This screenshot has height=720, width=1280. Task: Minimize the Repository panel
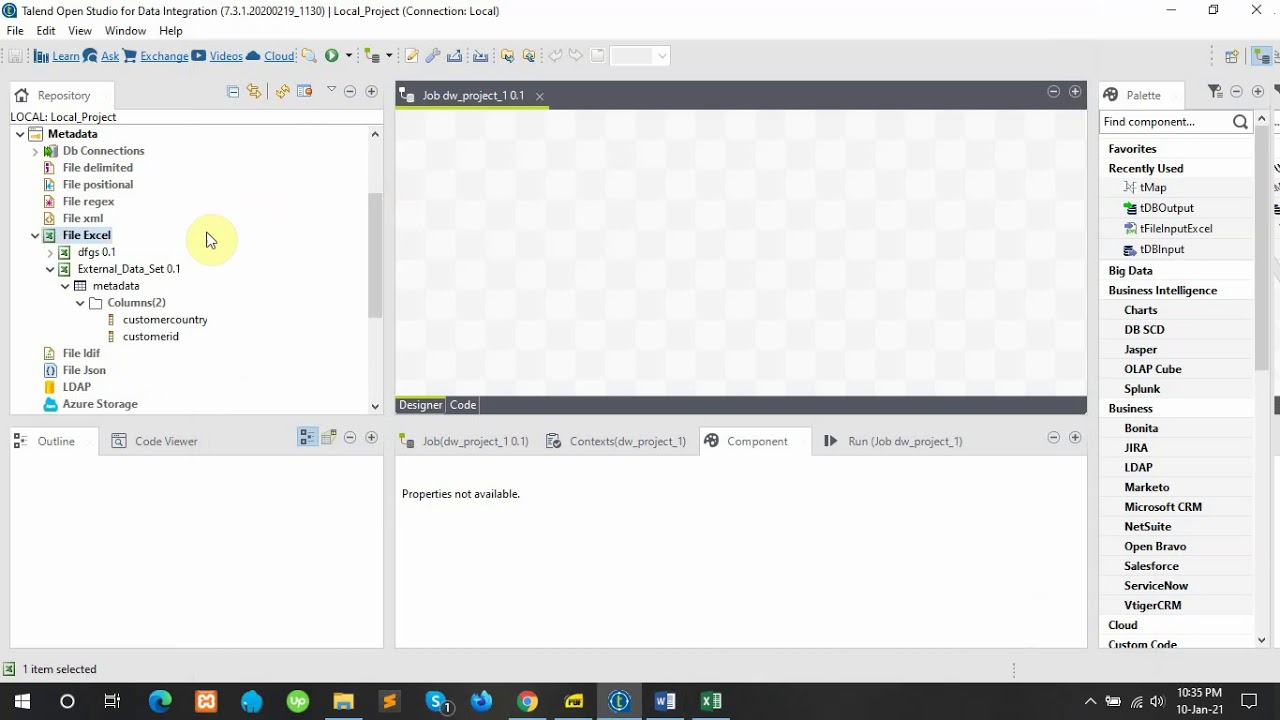(350, 91)
